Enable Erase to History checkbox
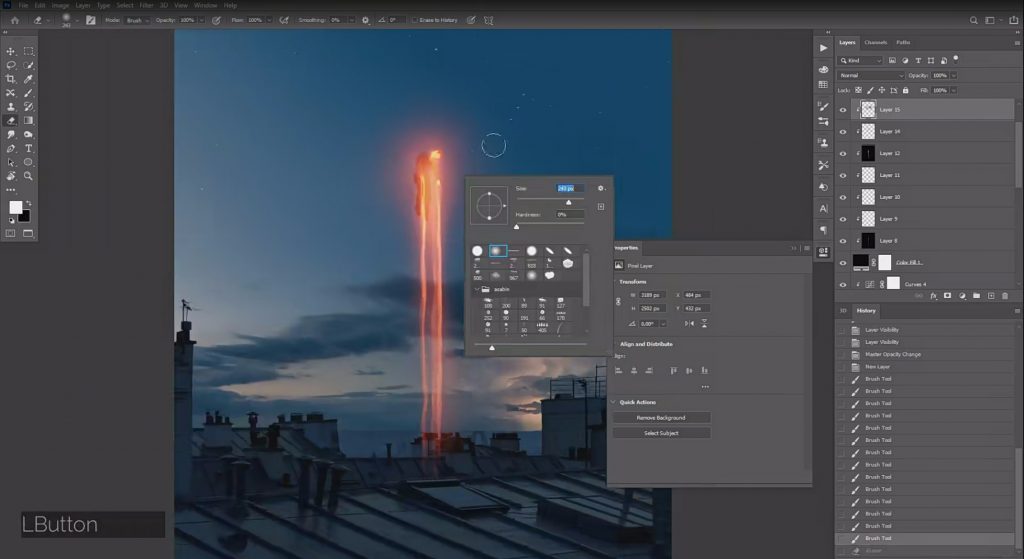 click(x=415, y=20)
